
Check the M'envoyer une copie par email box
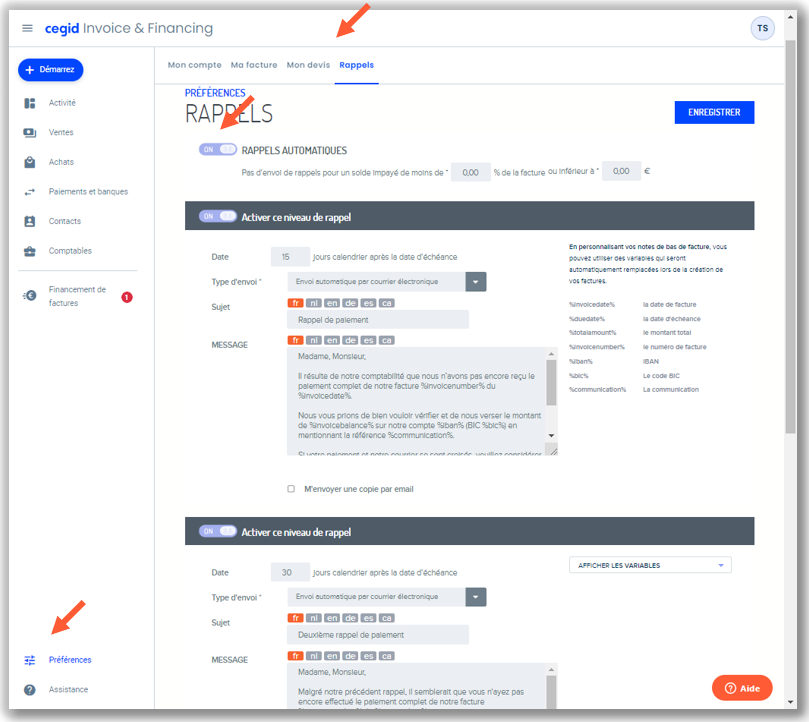[290, 489]
